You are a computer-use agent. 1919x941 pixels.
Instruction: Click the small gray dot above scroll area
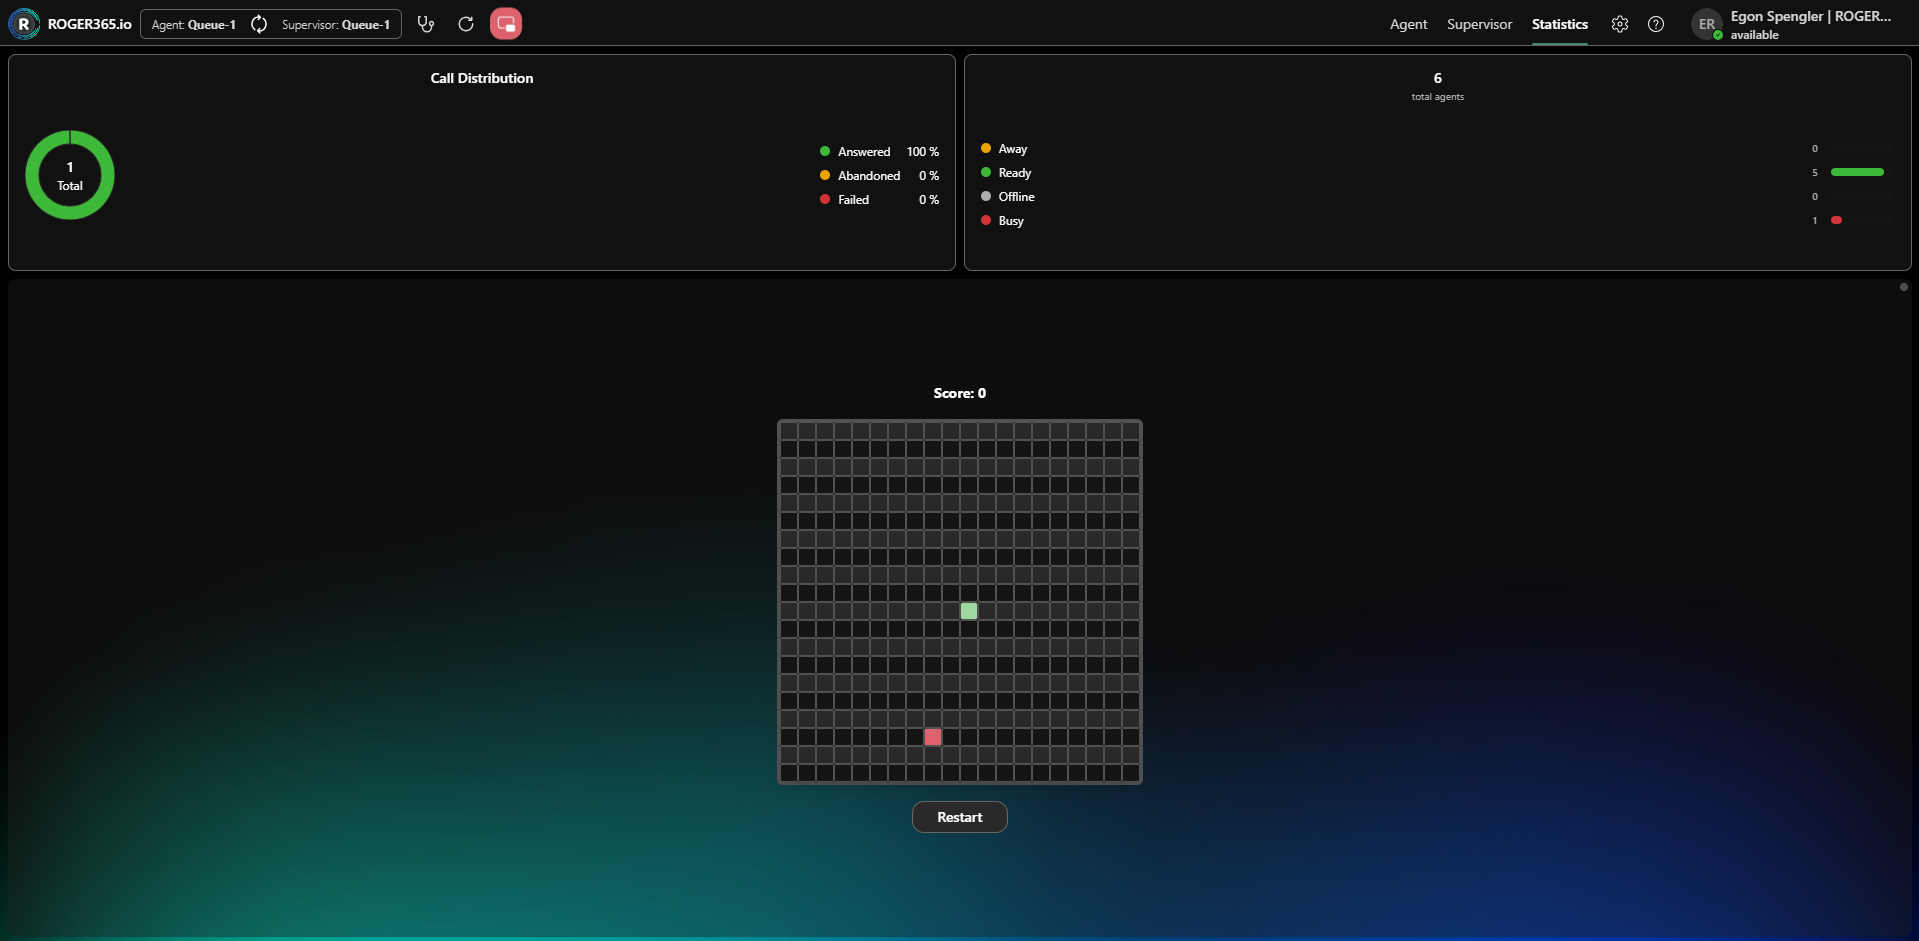click(x=1904, y=287)
